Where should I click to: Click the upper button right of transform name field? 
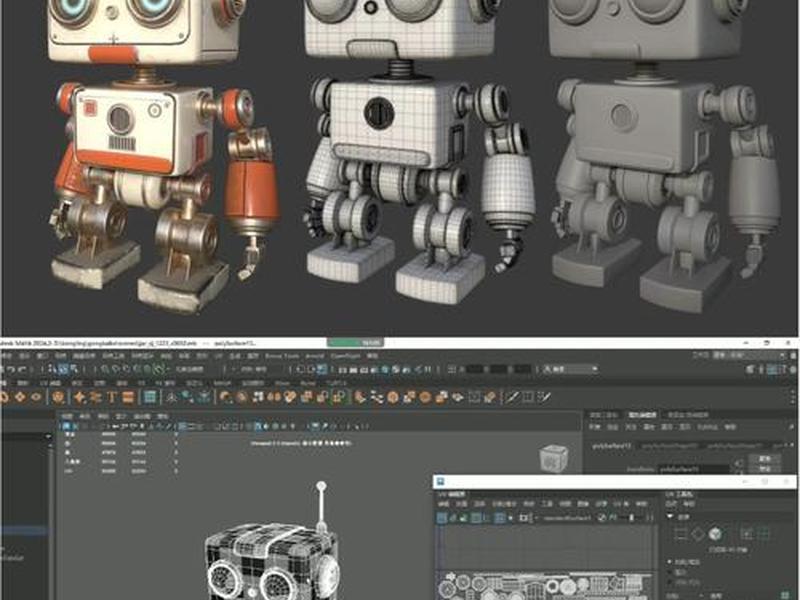click(765, 459)
